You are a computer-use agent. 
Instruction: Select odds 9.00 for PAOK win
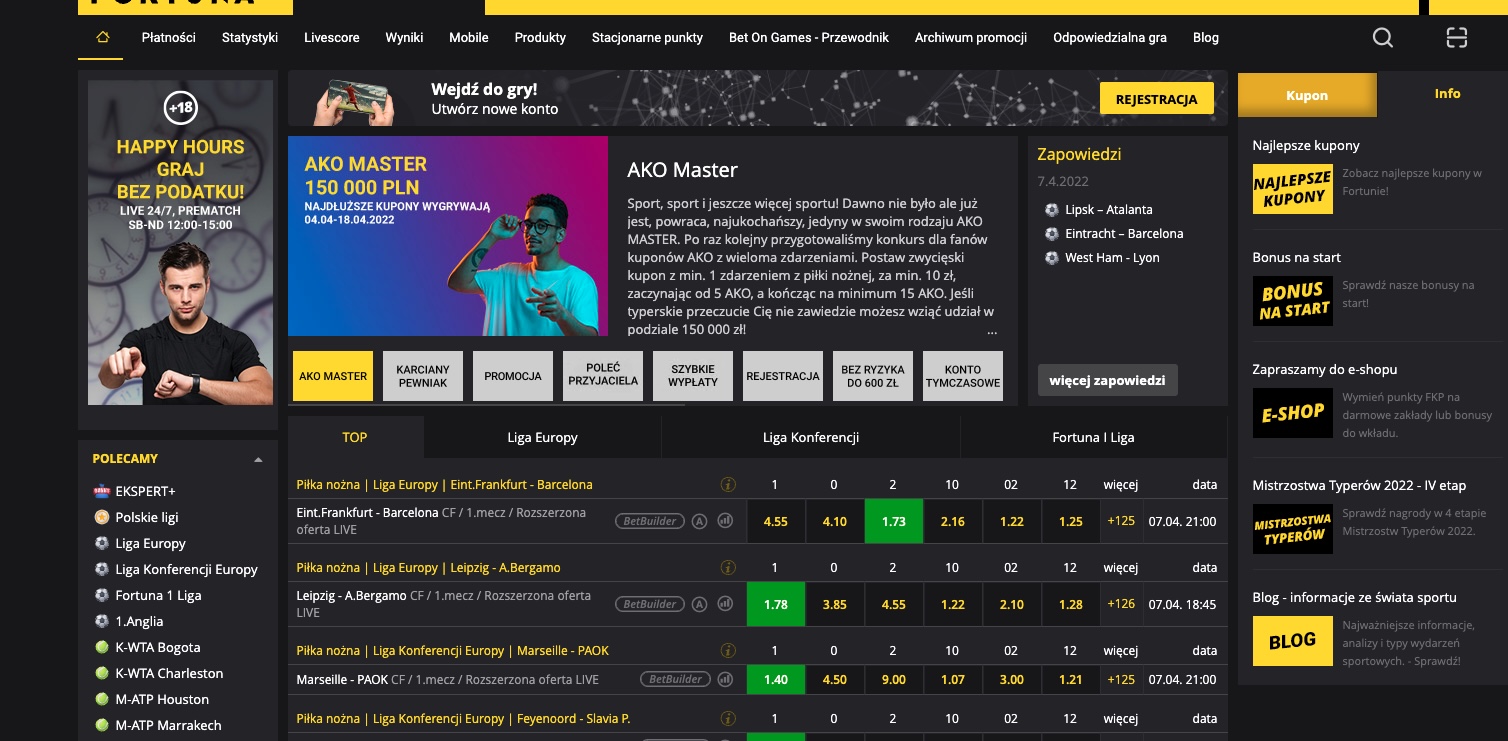(x=894, y=680)
